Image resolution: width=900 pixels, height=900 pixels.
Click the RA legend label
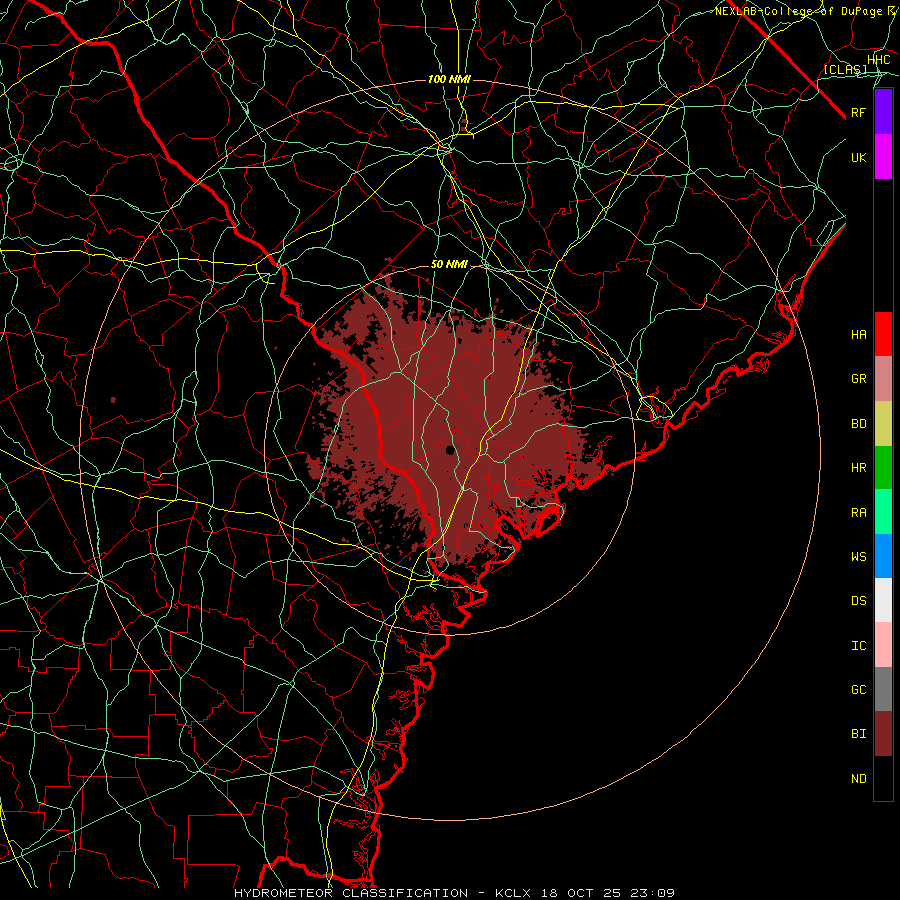(x=858, y=513)
